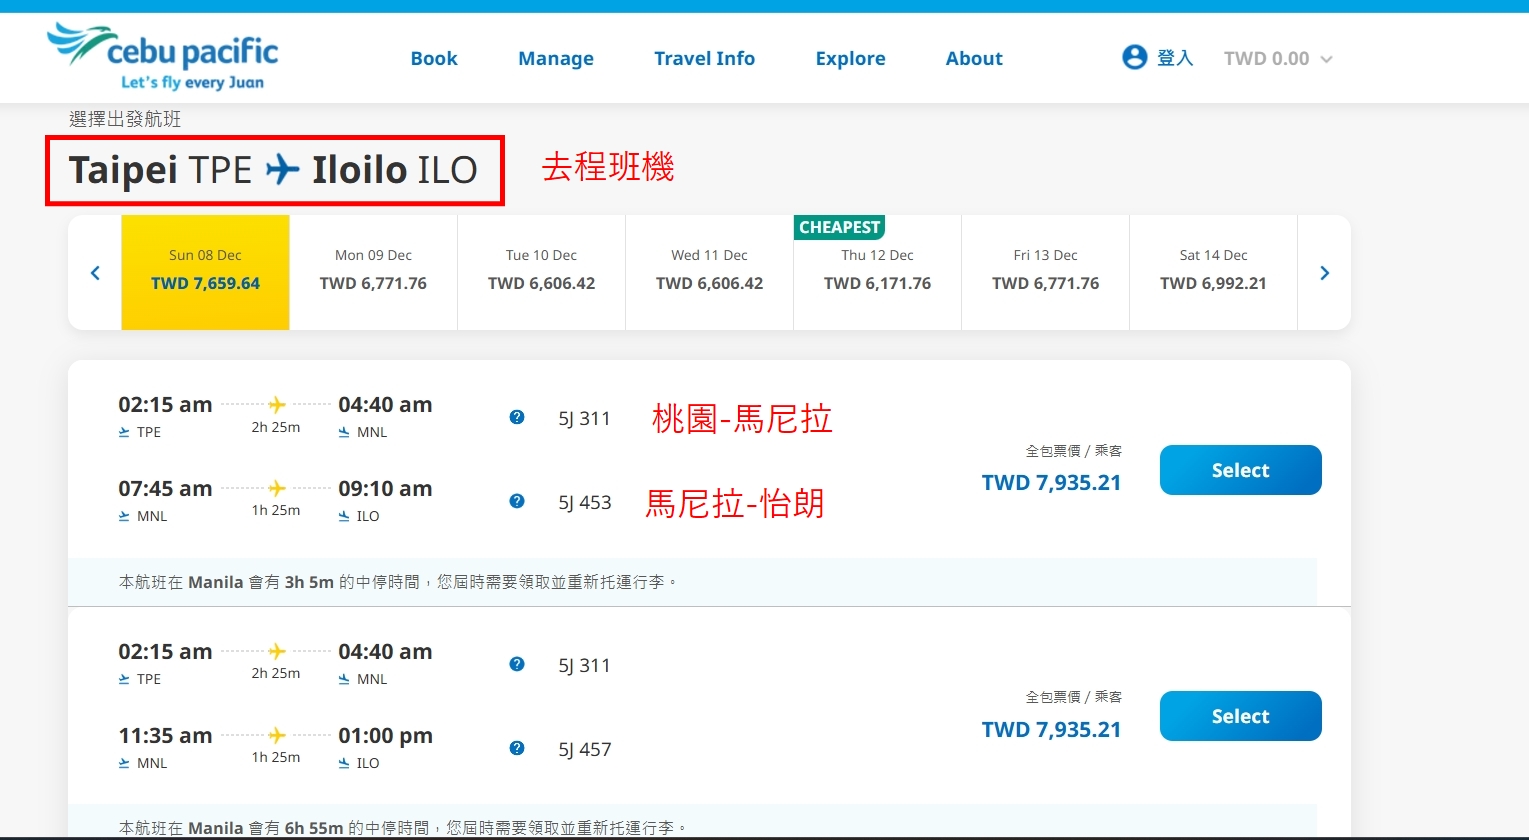This screenshot has height=840, width=1529.
Task: Open the Manage menu
Action: 556,58
